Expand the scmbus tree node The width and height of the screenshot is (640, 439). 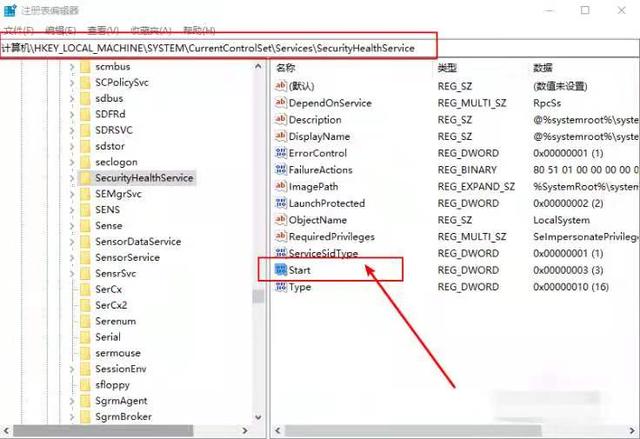tap(72, 67)
